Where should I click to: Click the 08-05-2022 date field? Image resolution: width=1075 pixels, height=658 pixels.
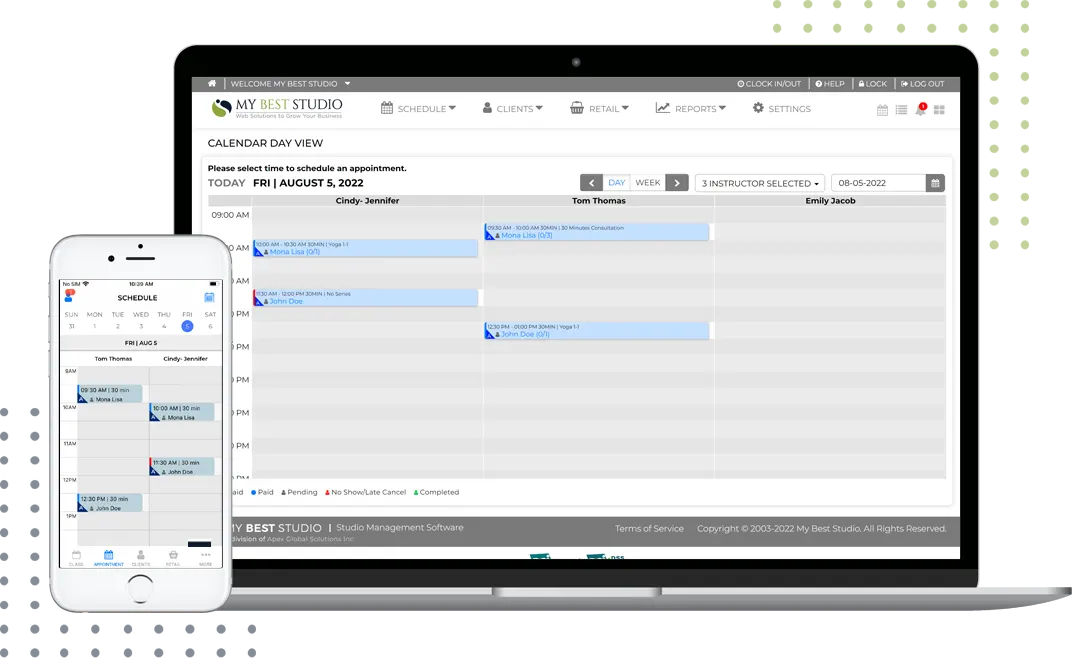point(878,183)
